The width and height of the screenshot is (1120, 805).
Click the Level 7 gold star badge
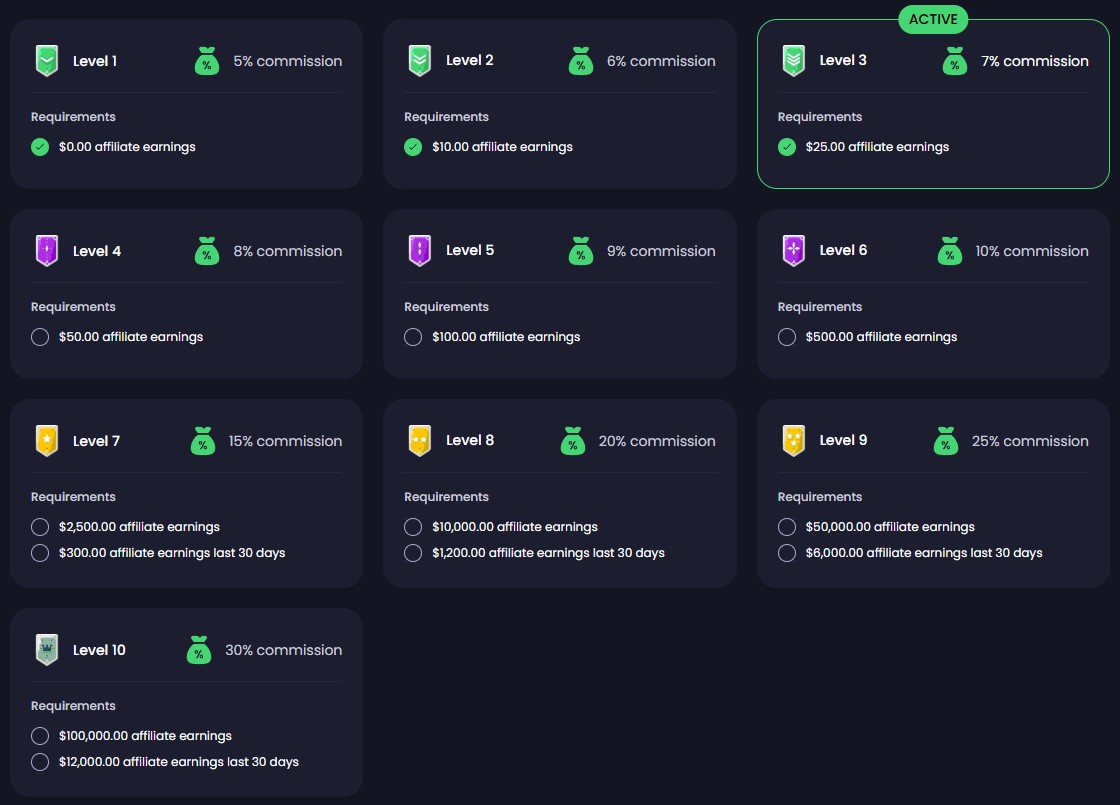click(46, 441)
